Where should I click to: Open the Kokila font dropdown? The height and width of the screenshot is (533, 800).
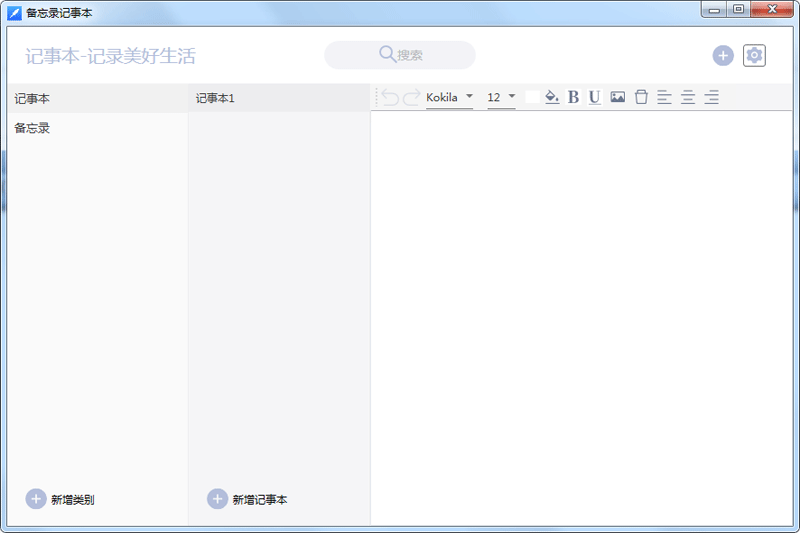[449, 97]
